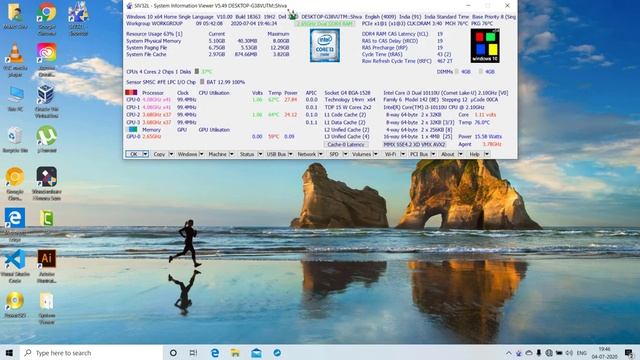Select the This PC desktop icon

(x=15, y=95)
